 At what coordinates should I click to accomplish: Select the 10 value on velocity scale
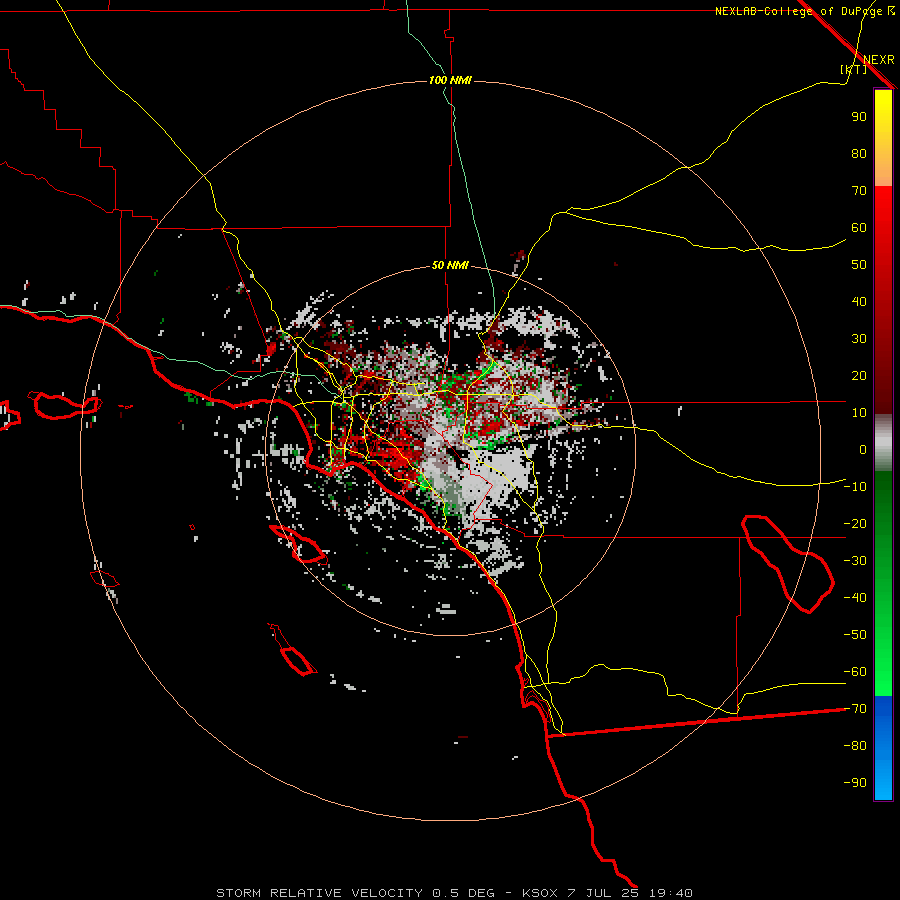pyautogui.click(x=859, y=413)
